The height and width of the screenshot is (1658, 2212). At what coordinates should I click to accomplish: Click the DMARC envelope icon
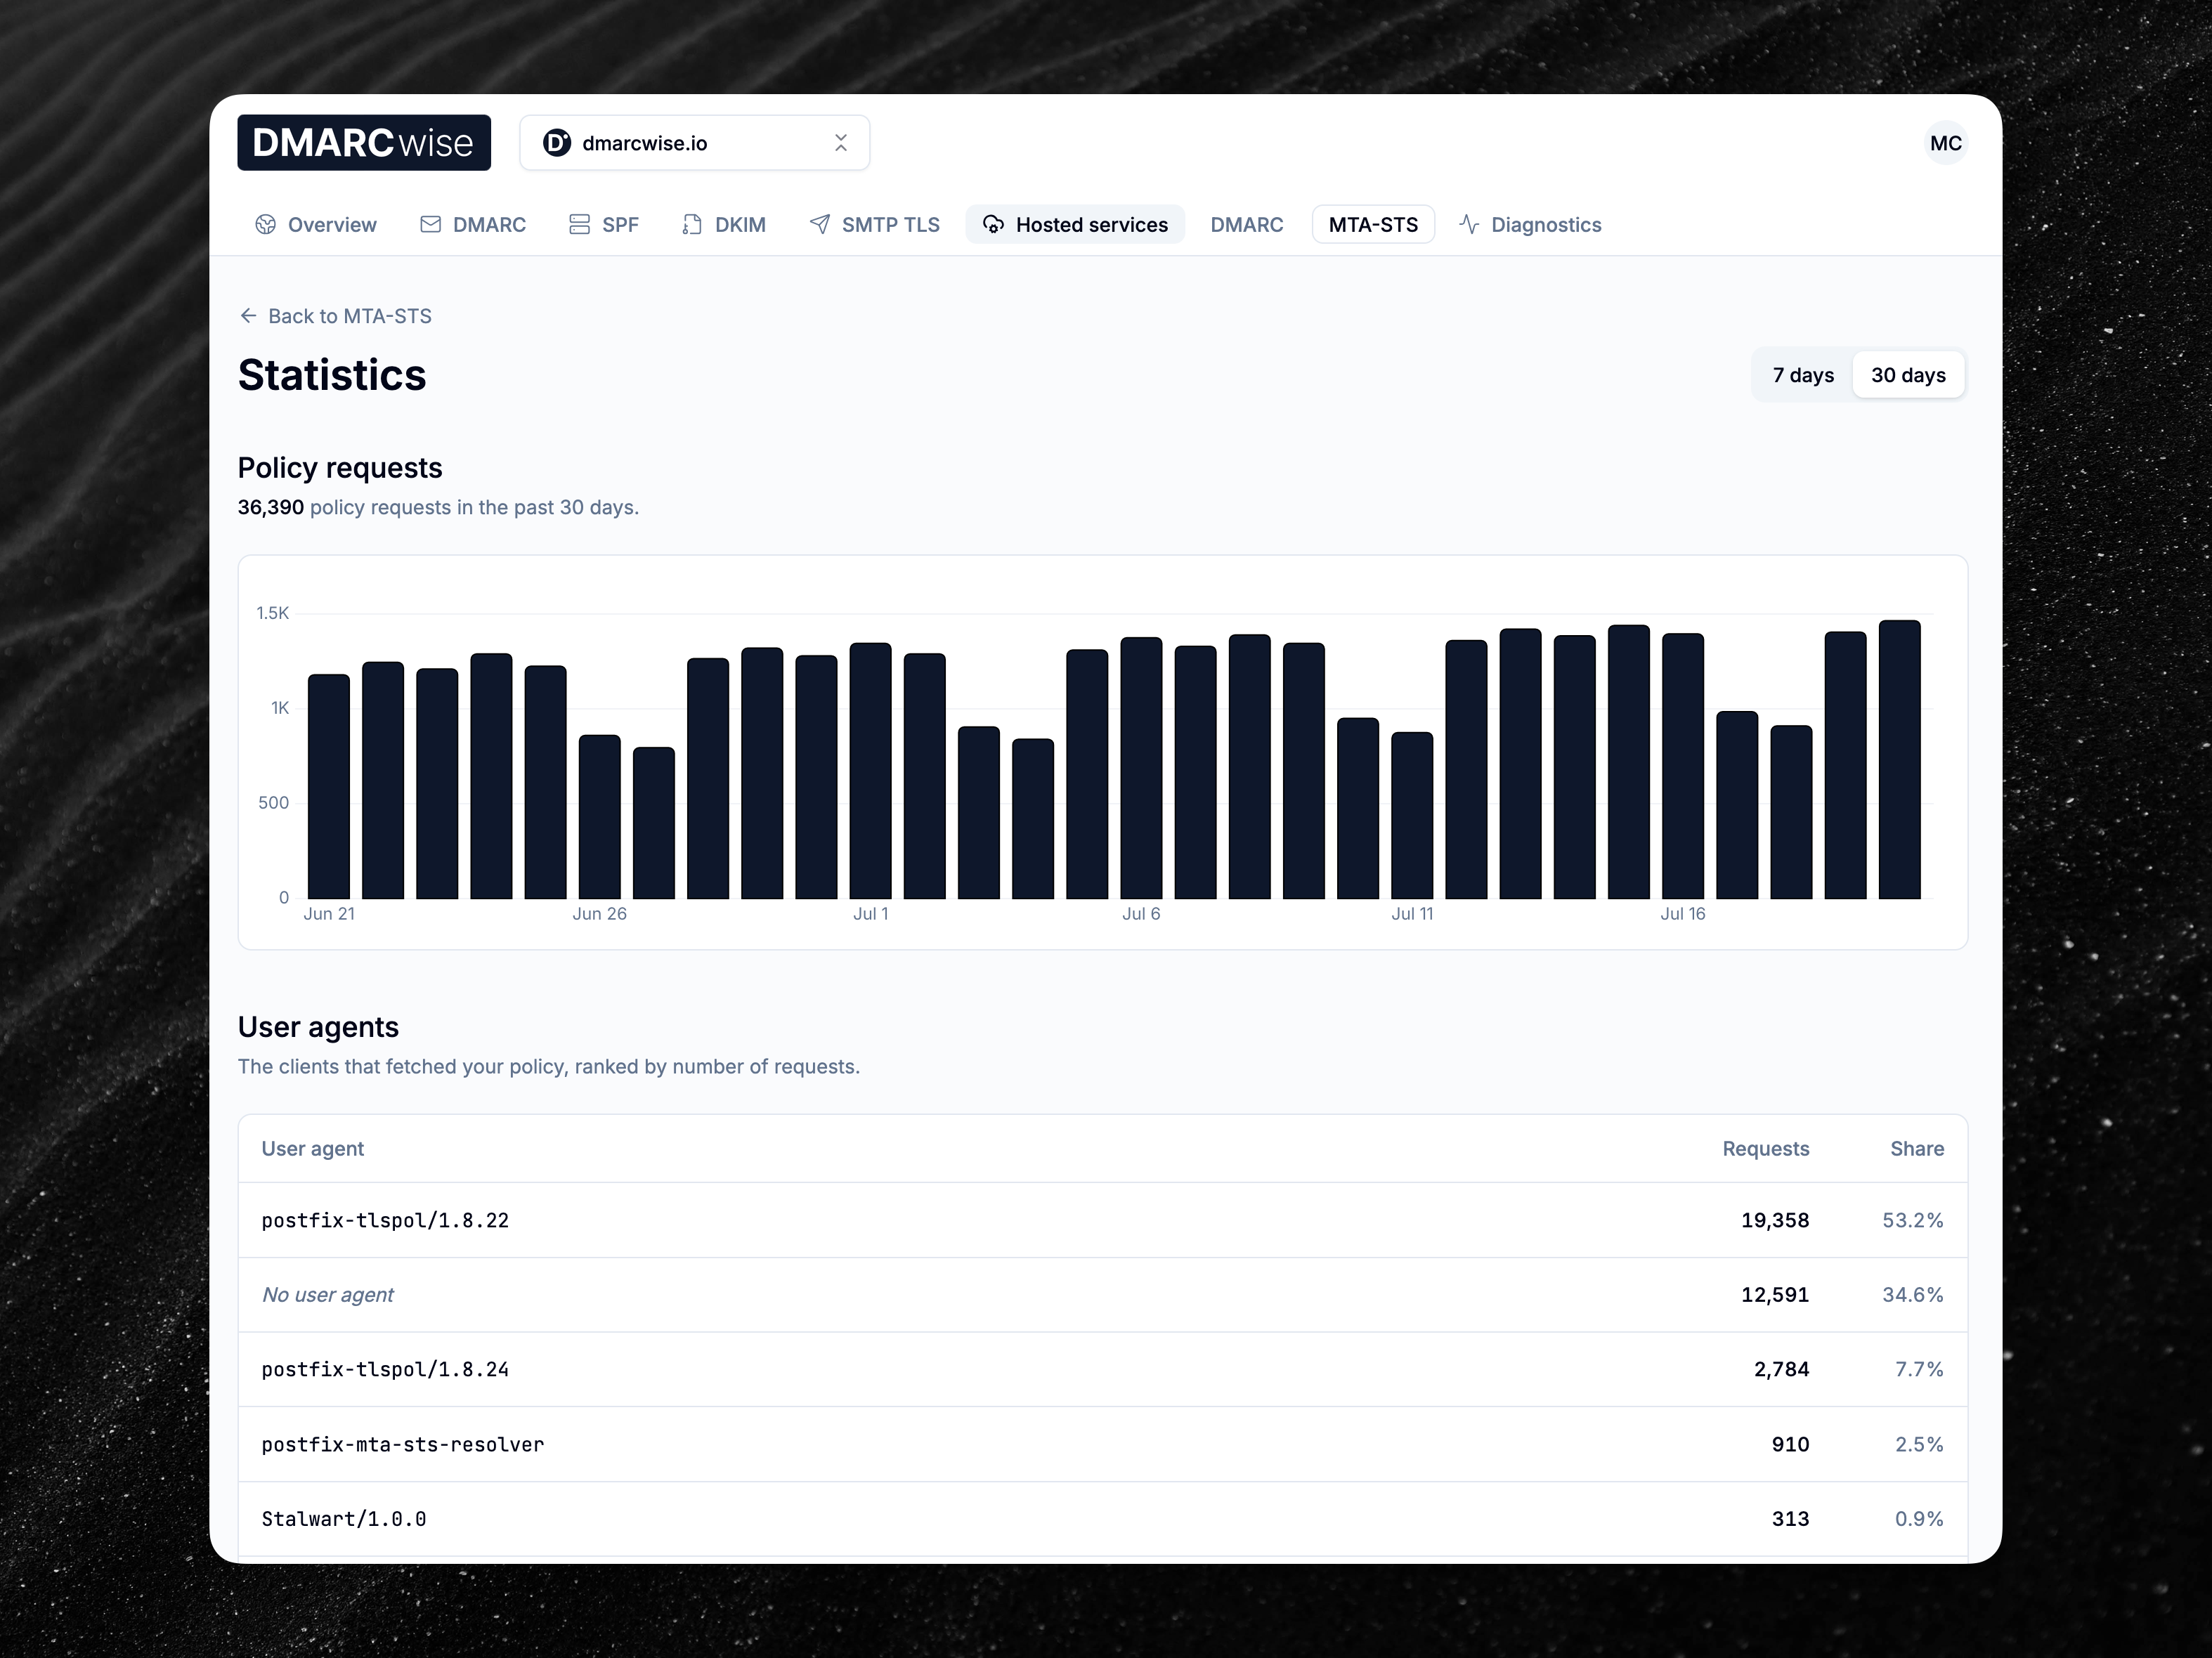click(430, 224)
